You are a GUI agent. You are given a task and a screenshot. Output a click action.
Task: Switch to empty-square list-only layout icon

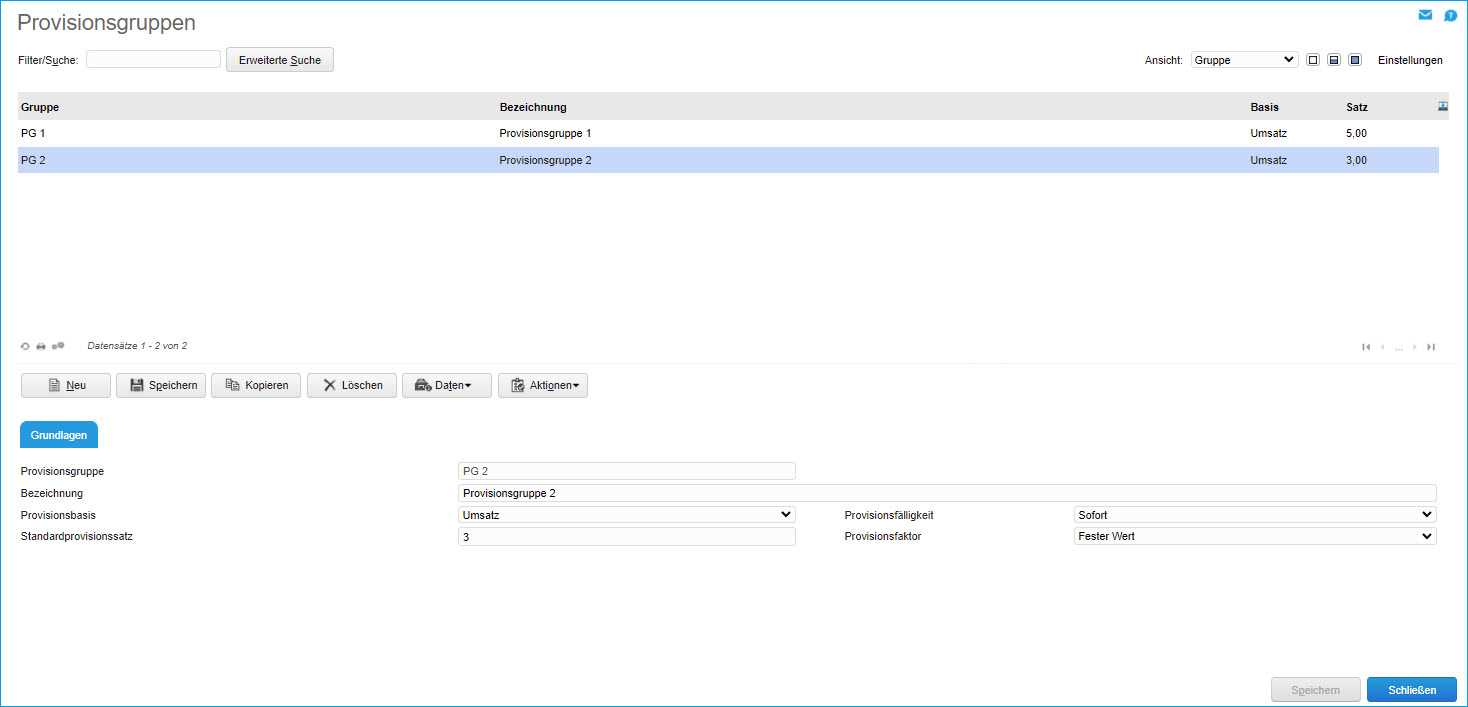pyautogui.click(x=1313, y=60)
